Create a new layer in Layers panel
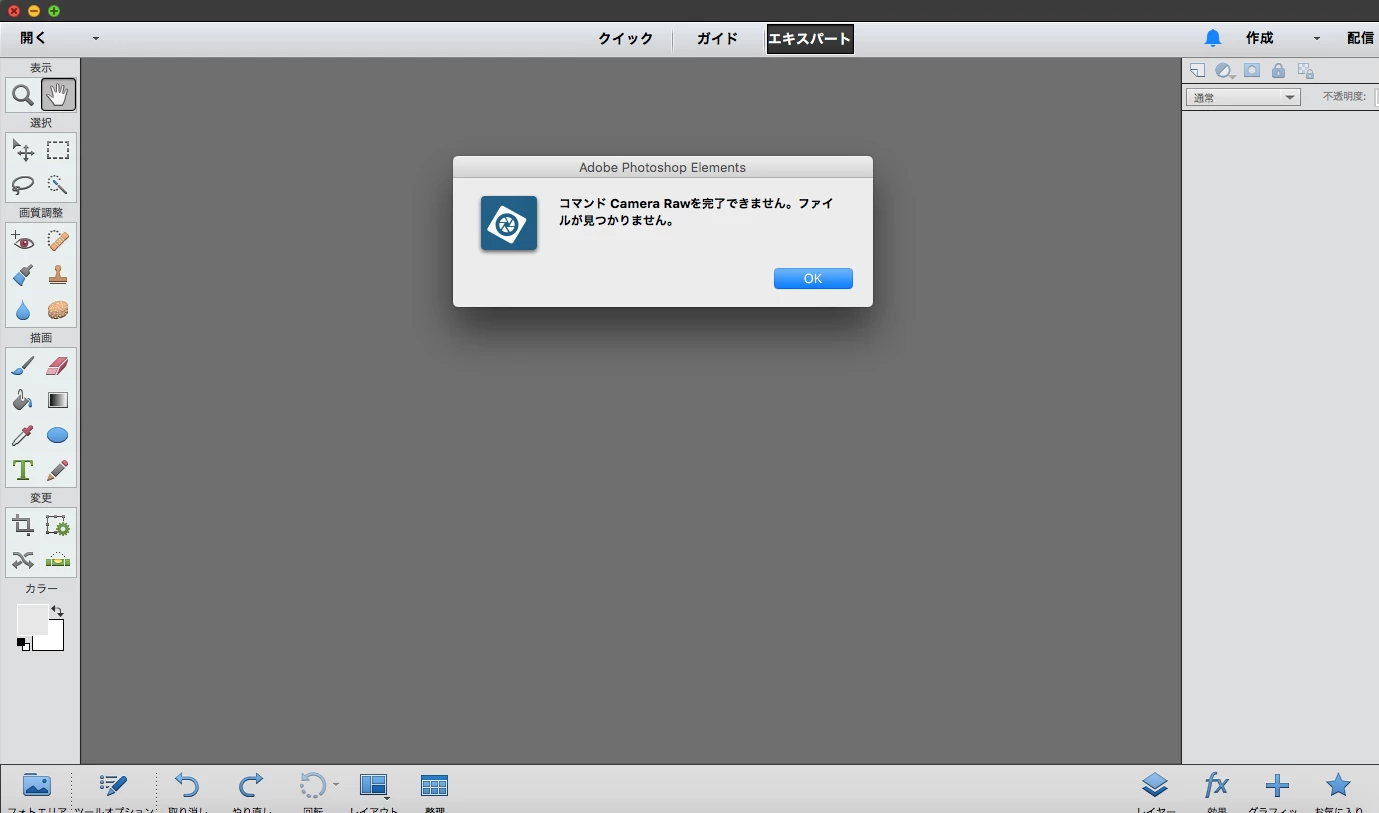Screen dimensions: 1379x813 pyautogui.click(x=1197, y=71)
